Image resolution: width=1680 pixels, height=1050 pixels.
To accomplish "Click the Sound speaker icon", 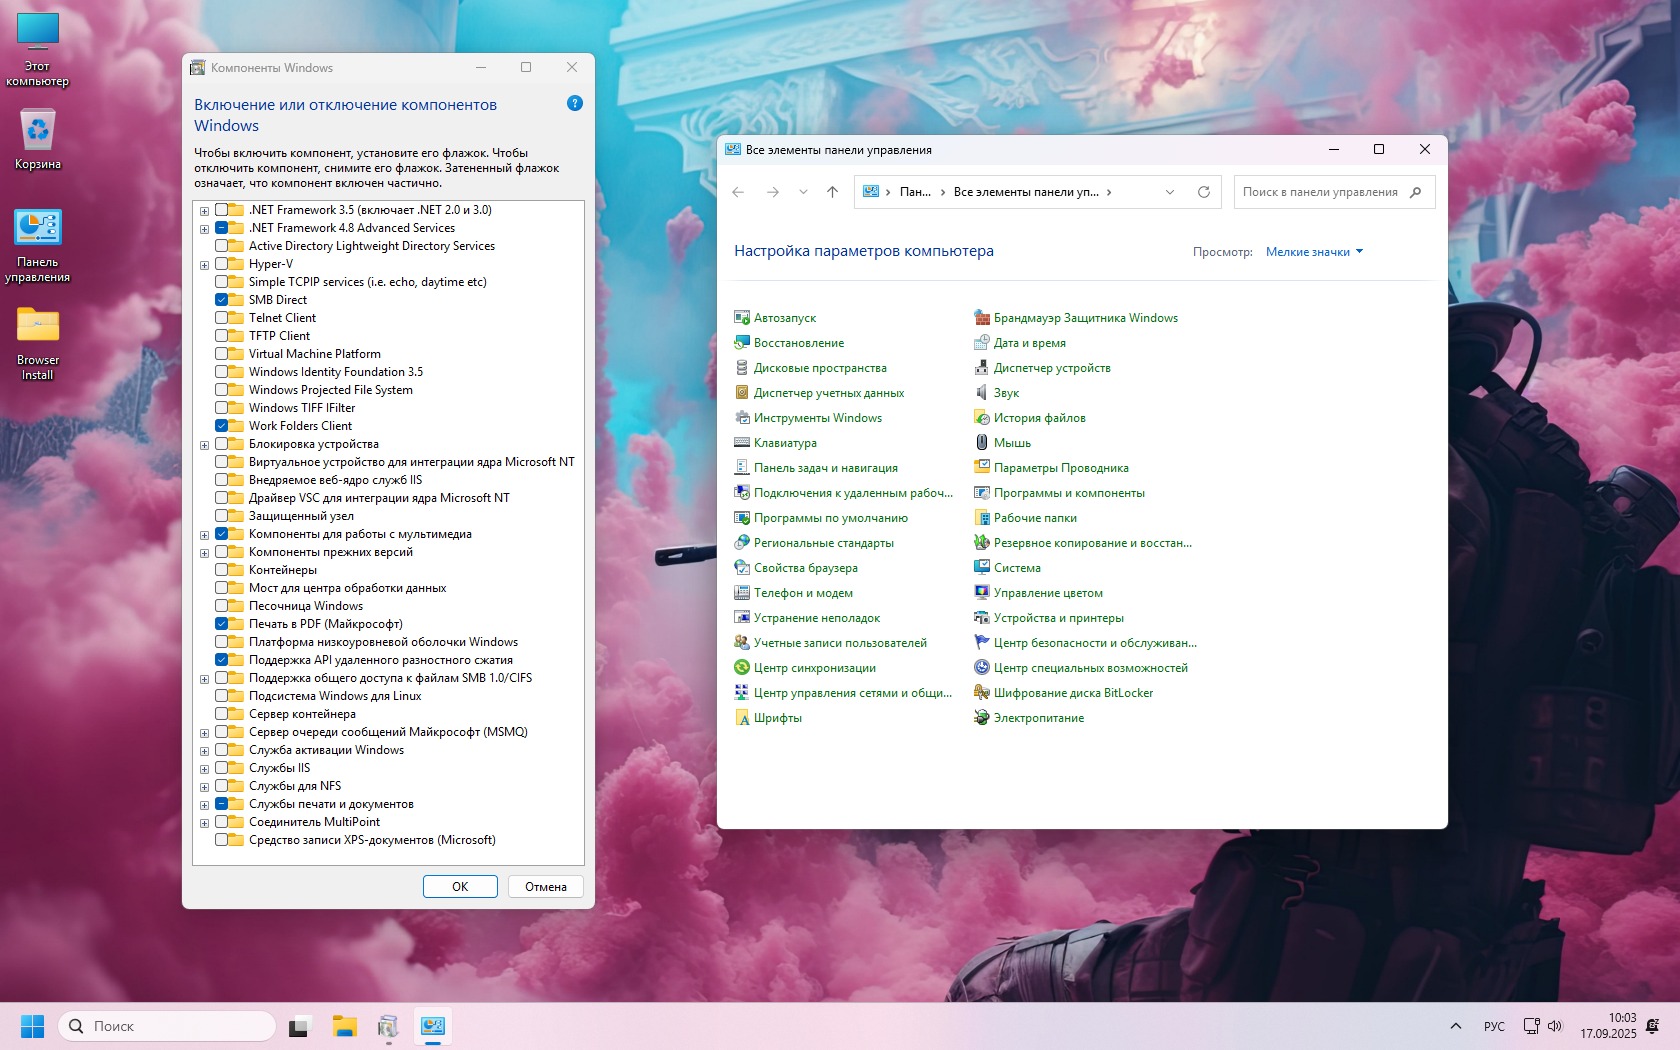I will (982, 393).
